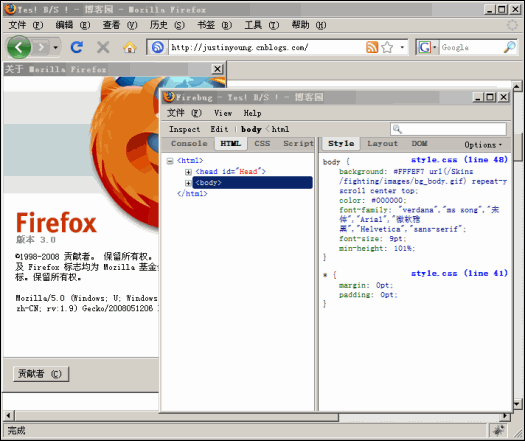Select the Layout side panel tab
Viewport: 525px width, 441px height.
[382, 144]
